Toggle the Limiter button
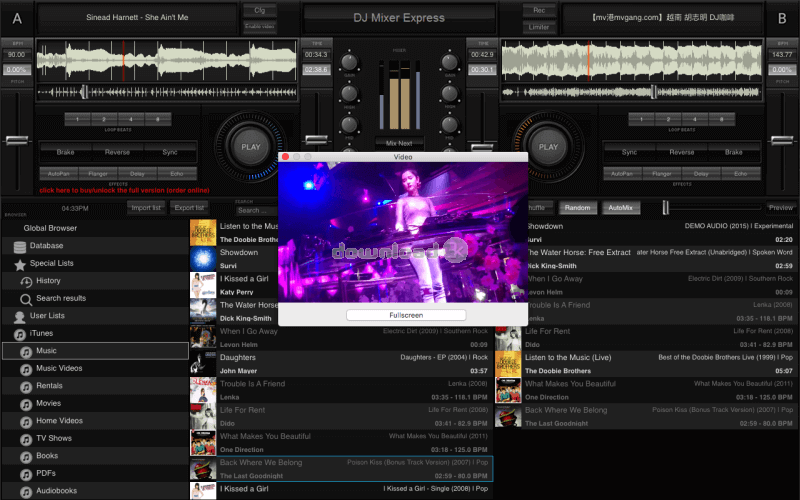Screen dimensions: 800x500 539,27
